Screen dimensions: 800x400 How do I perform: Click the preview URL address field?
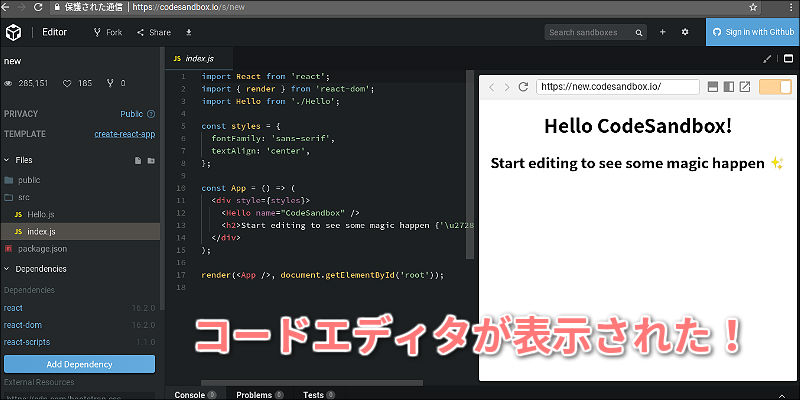[x=618, y=87]
